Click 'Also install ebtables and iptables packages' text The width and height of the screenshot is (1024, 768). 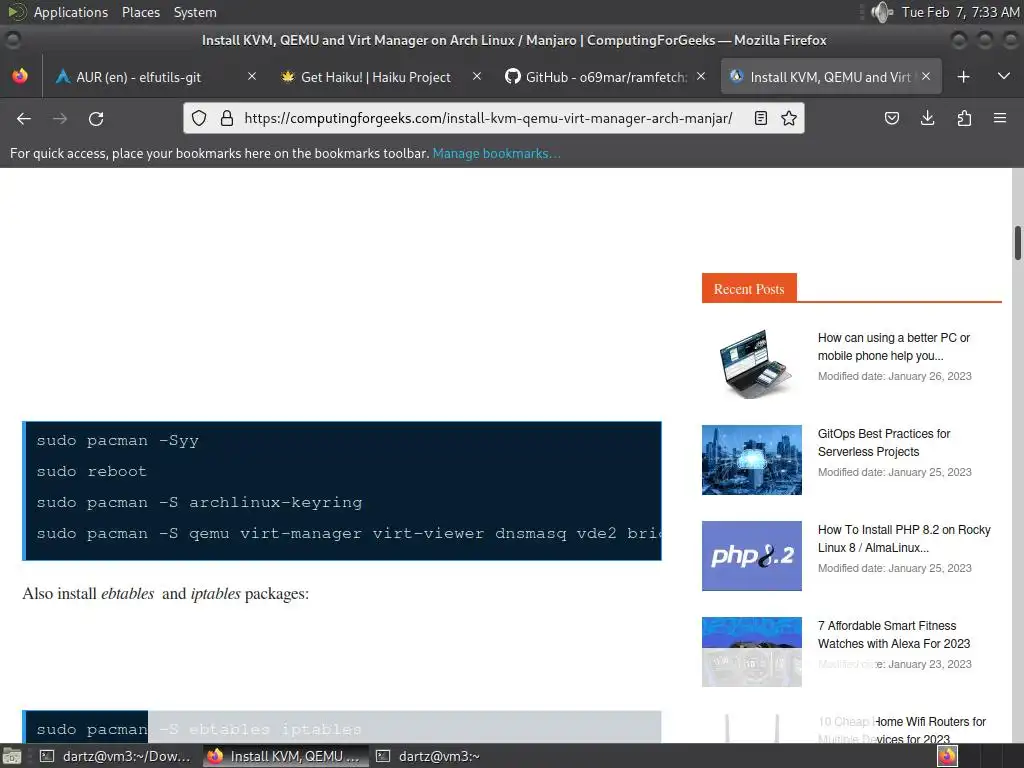pyautogui.click(x=165, y=594)
